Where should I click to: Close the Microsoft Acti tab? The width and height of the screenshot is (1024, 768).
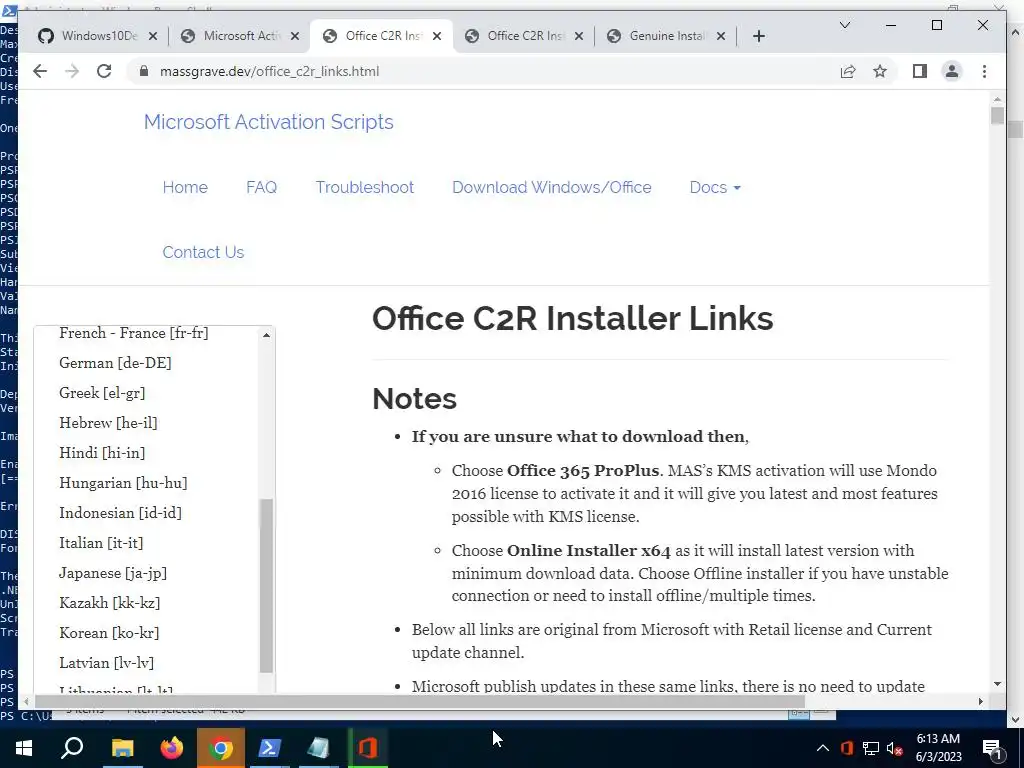[295, 36]
